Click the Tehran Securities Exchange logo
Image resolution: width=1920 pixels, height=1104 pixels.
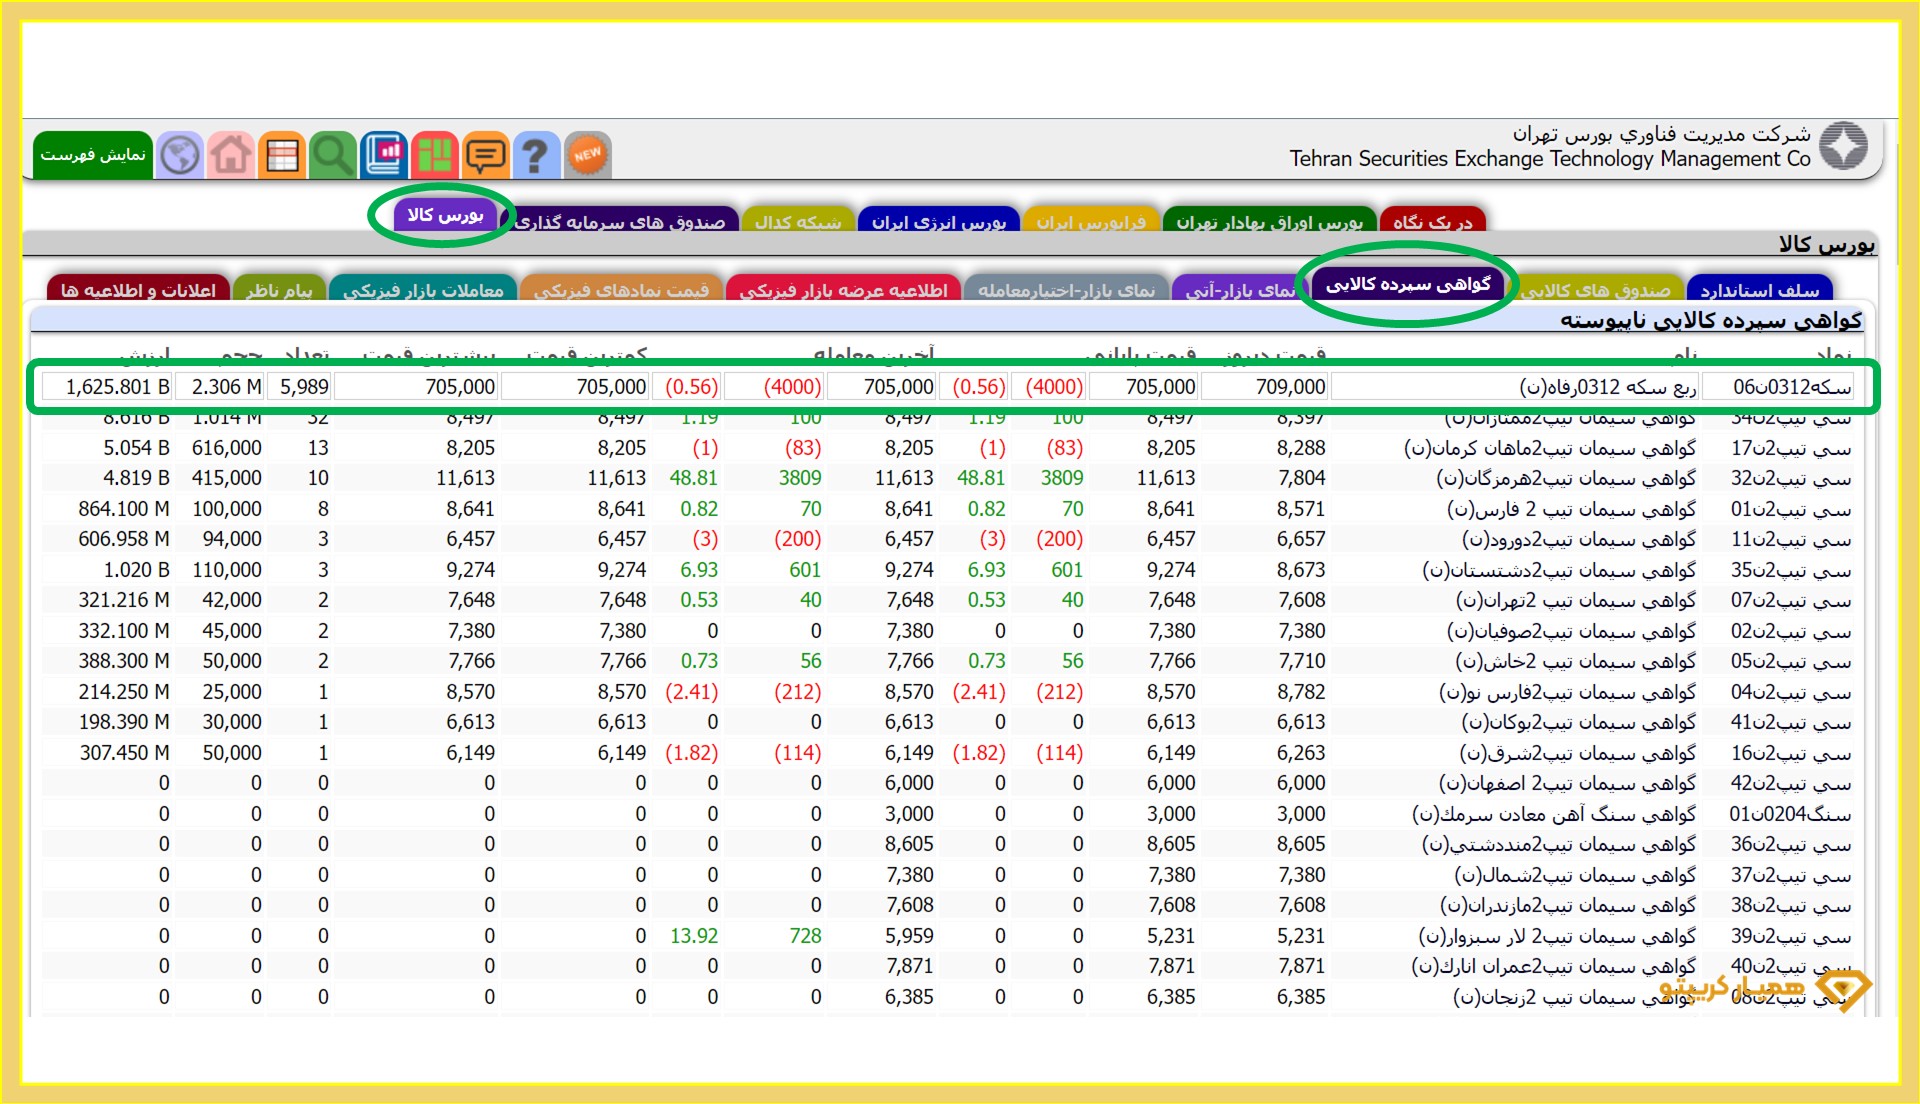click(x=1843, y=146)
